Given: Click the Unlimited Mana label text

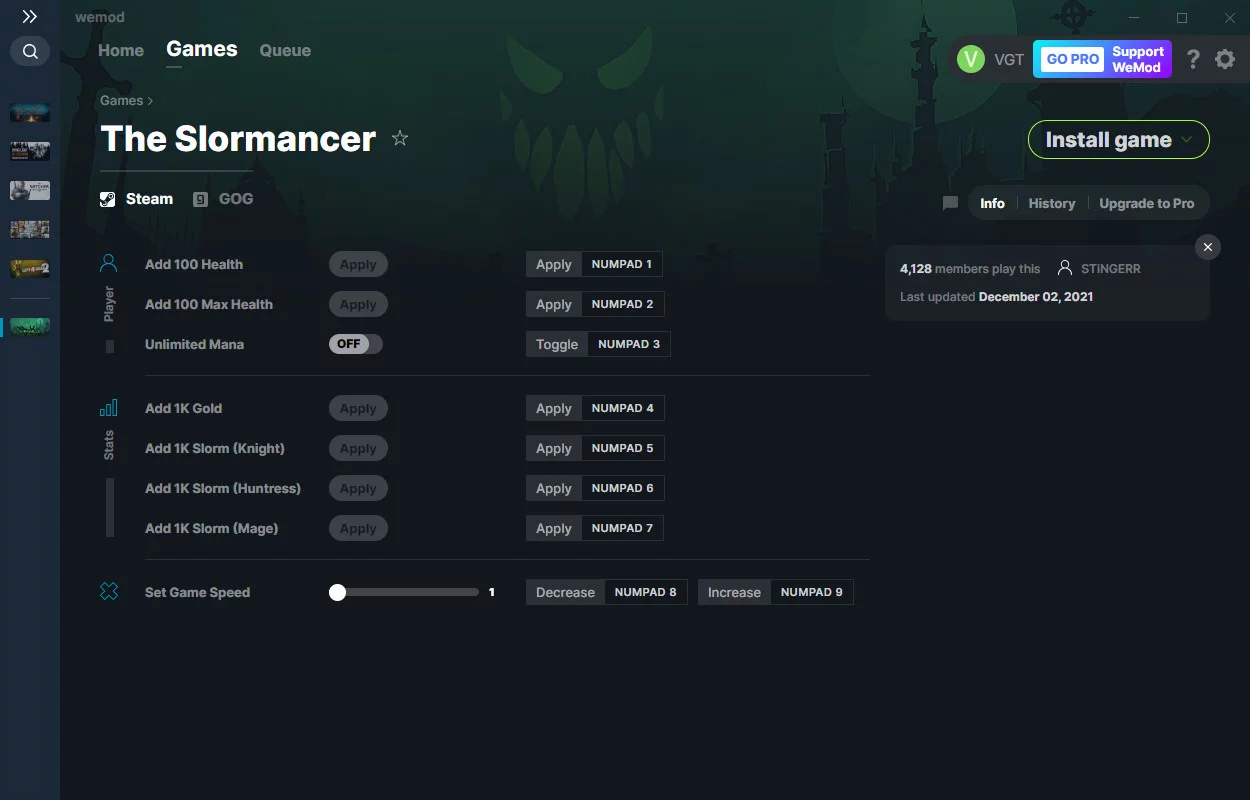Looking at the screenshot, I should coord(194,344).
